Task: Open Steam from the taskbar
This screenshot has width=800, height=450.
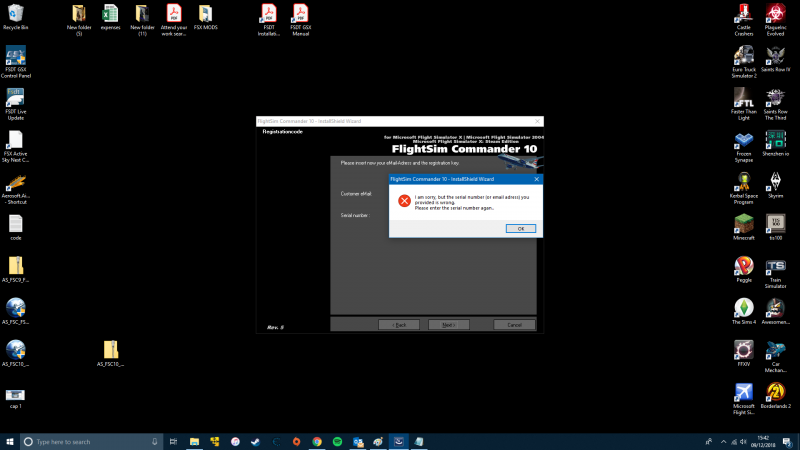Action: coord(256,442)
